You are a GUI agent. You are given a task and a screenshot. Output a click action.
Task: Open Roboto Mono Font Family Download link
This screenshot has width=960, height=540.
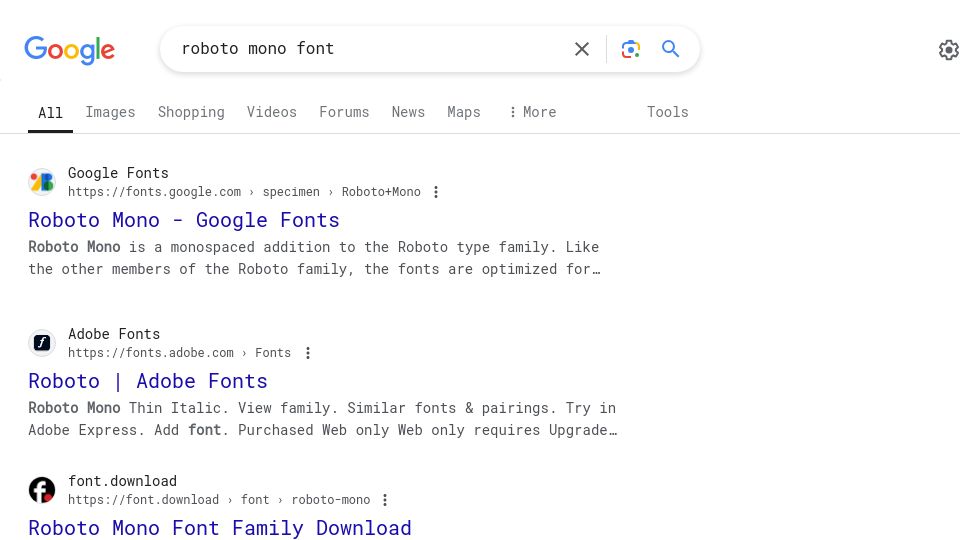click(220, 528)
